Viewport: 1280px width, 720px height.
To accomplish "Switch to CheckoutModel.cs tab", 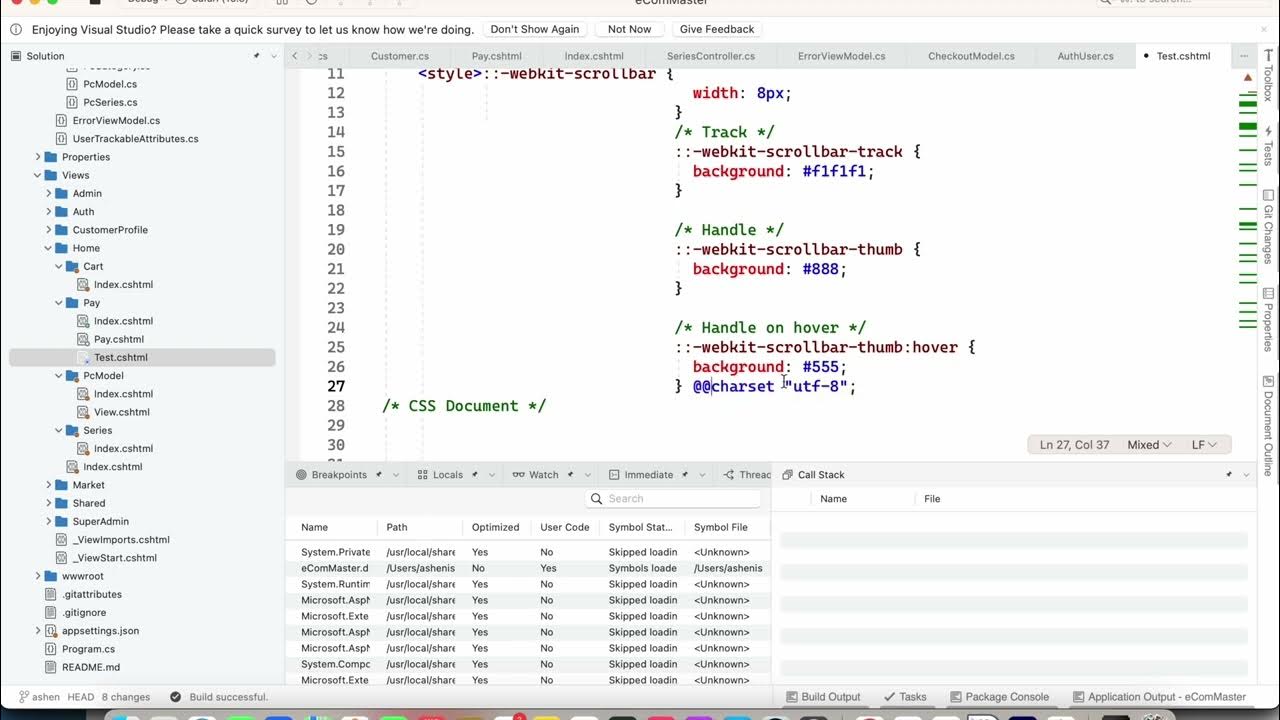I will [x=971, y=56].
